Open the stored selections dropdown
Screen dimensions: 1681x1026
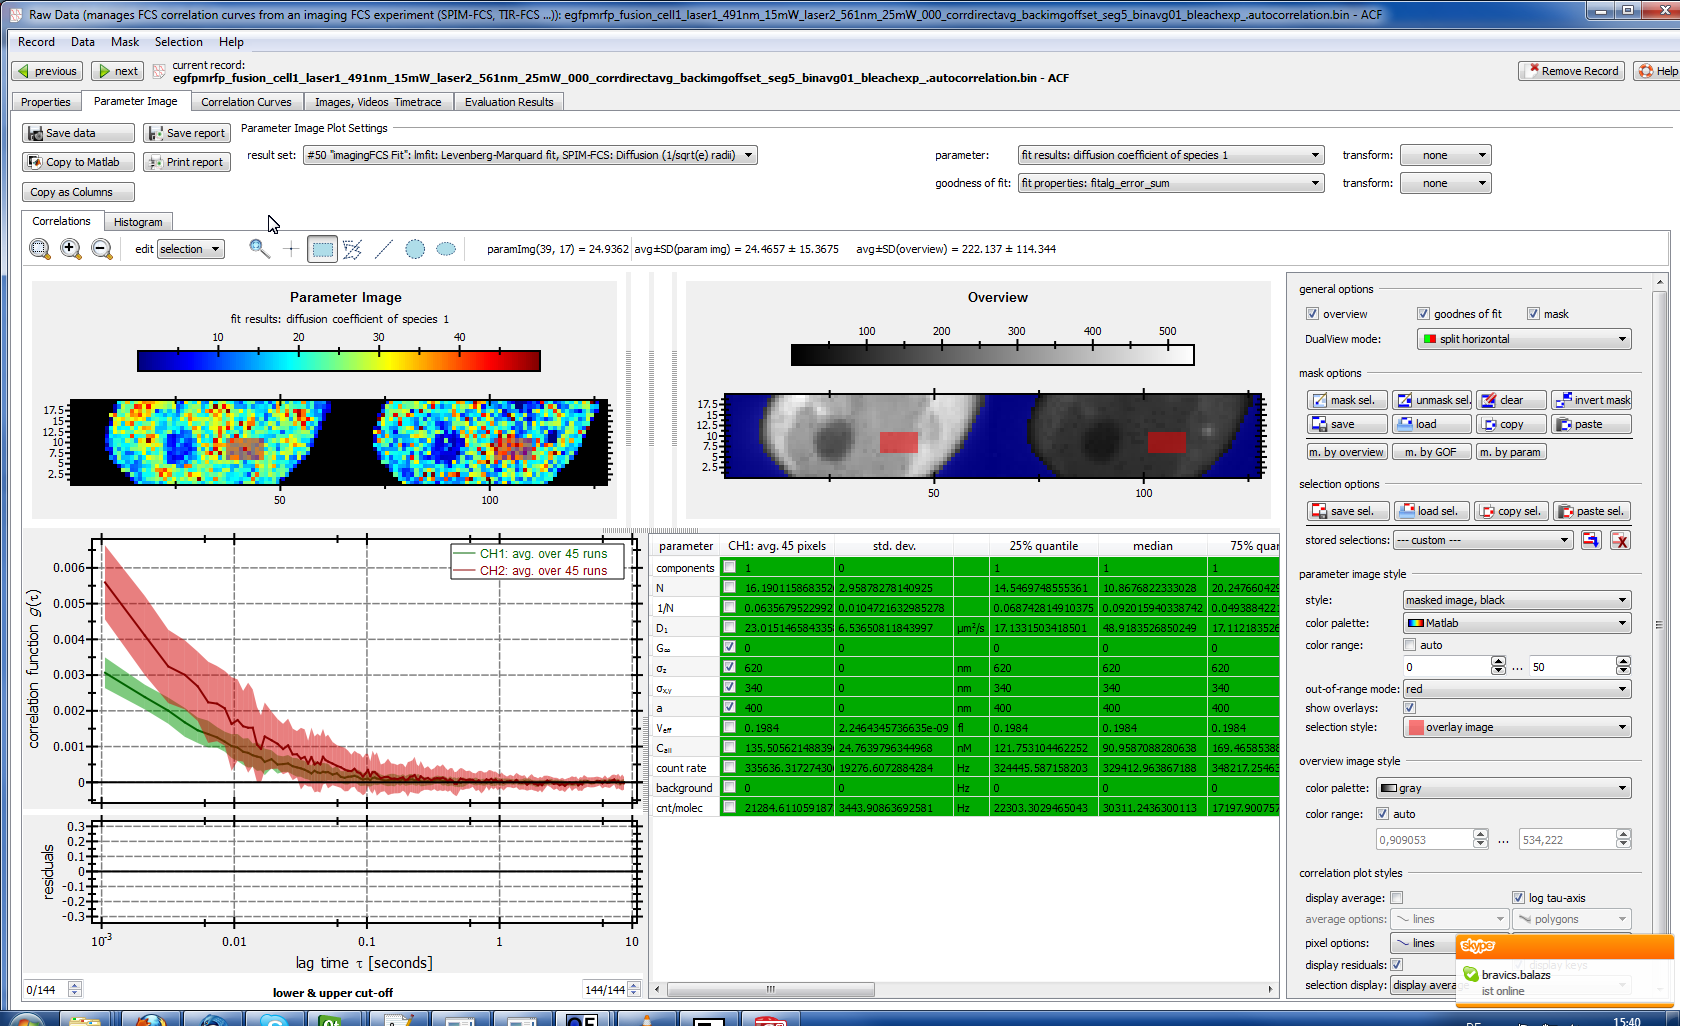pos(1484,540)
